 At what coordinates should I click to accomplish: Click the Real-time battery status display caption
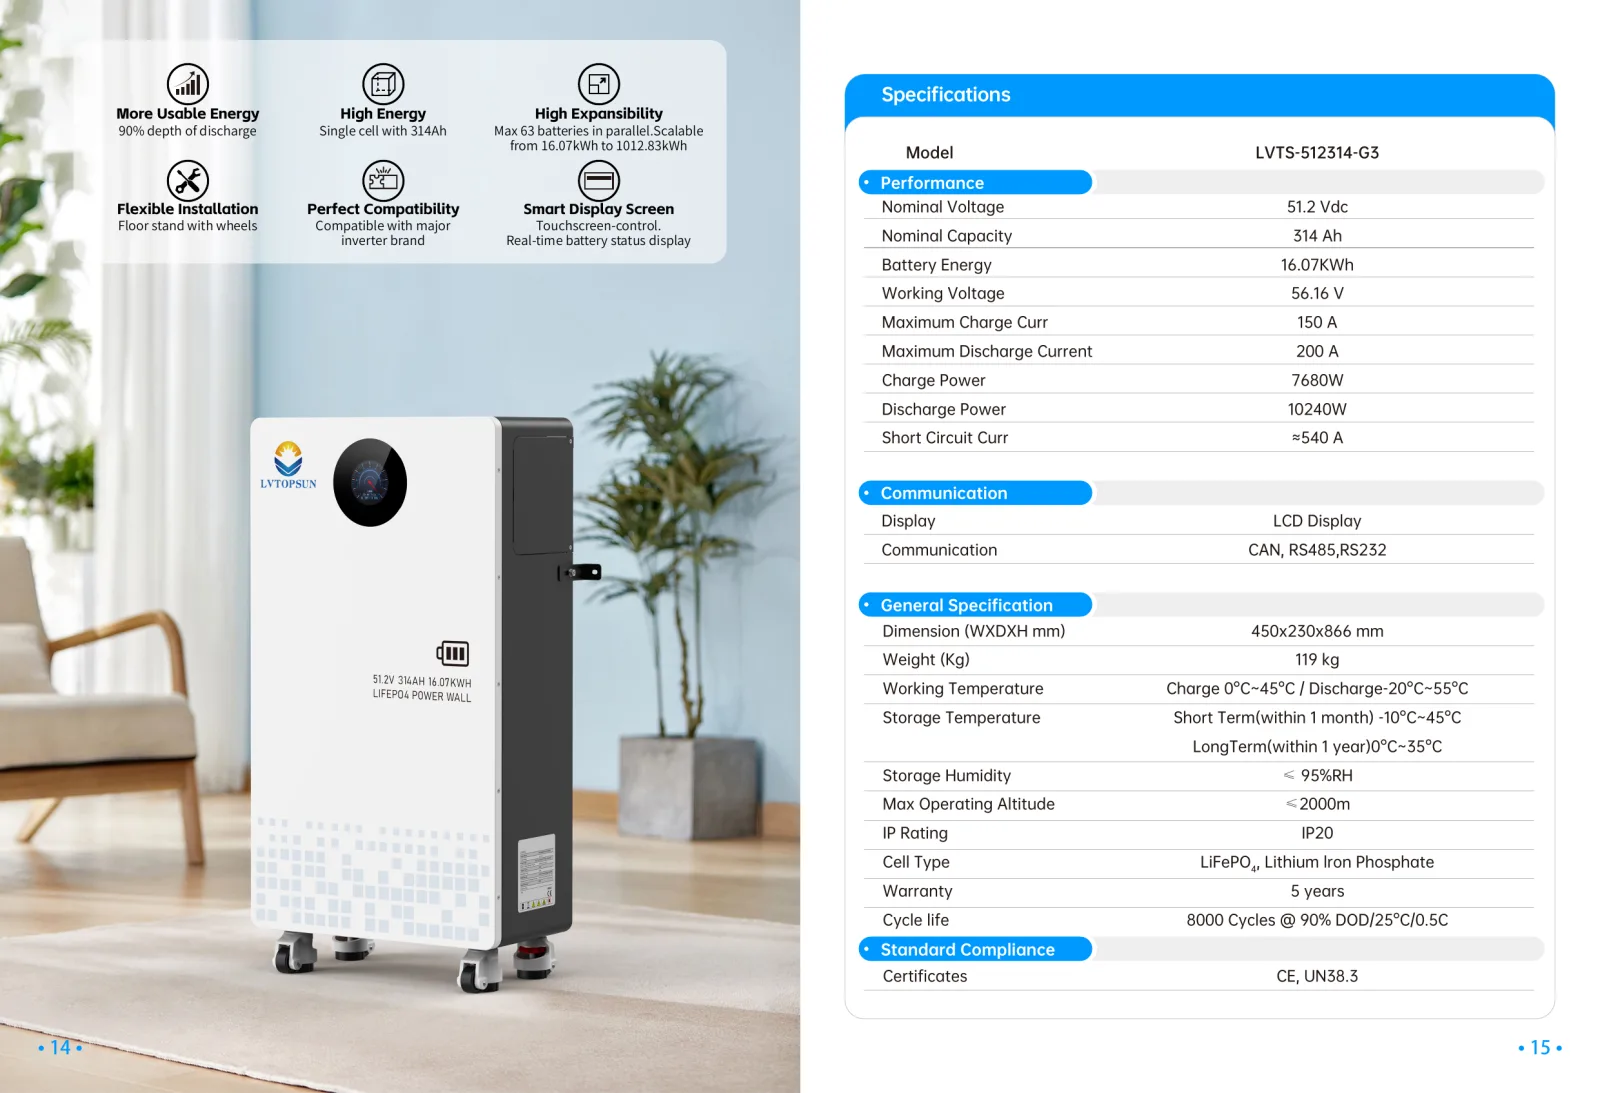[598, 241]
